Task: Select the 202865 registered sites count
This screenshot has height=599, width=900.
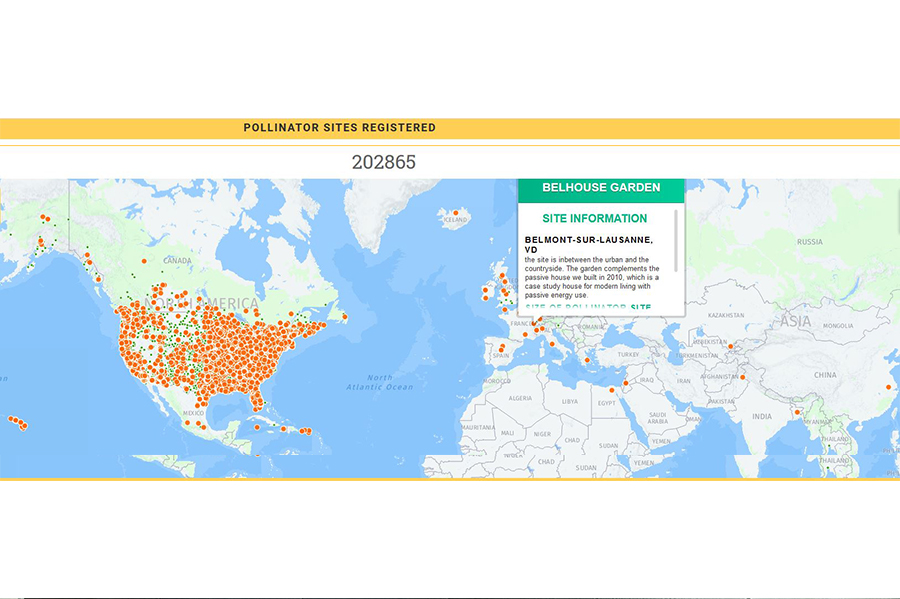Action: (383, 162)
